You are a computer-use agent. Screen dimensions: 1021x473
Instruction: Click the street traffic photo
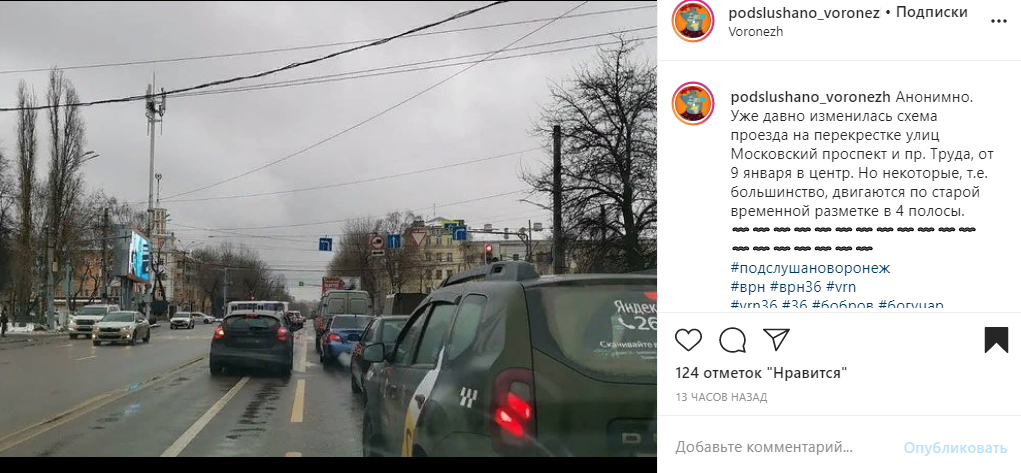[328, 229]
